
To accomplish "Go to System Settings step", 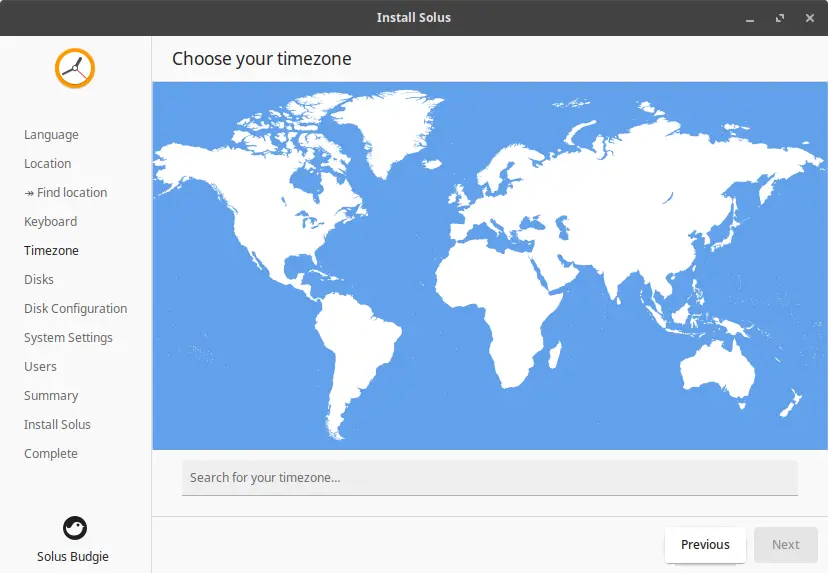I will pos(68,337).
